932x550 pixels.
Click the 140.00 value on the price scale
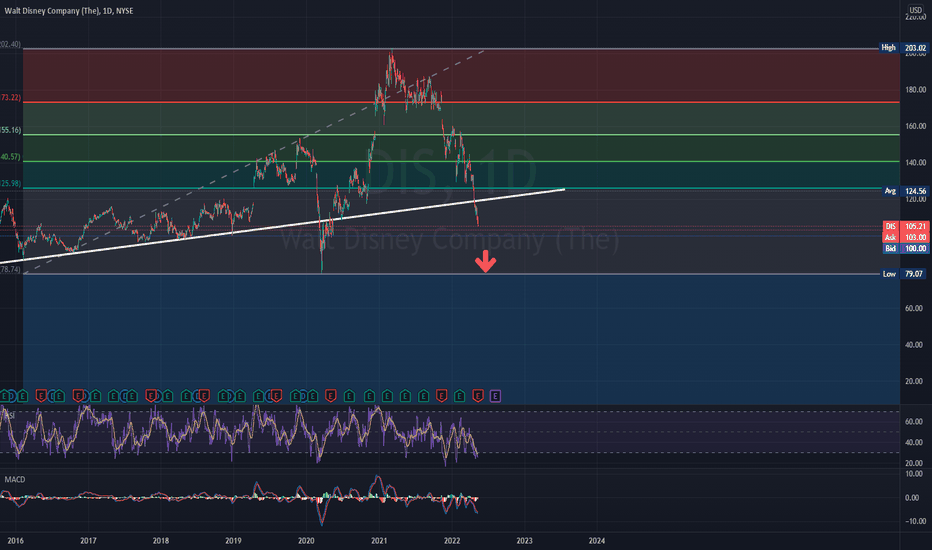click(x=915, y=162)
